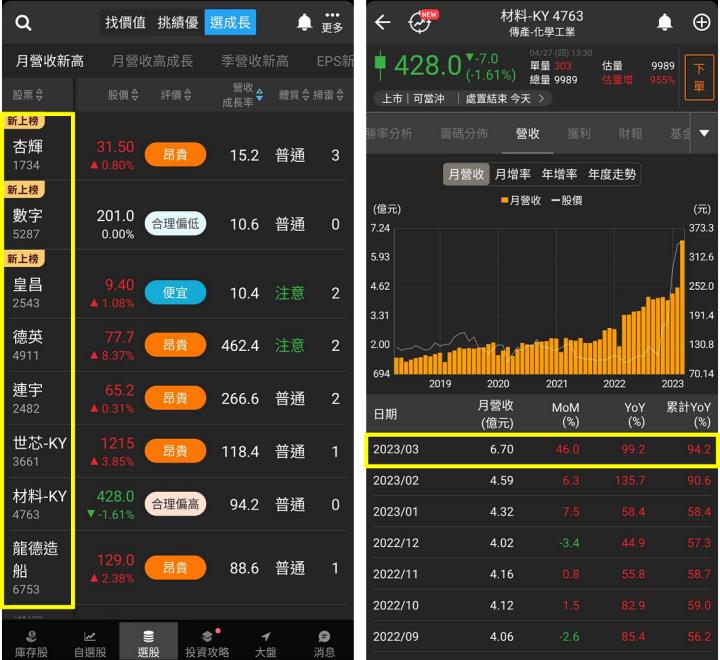Tap the tallest 2023 revenue bar
This screenshot has height=660, width=720.
click(x=682, y=307)
